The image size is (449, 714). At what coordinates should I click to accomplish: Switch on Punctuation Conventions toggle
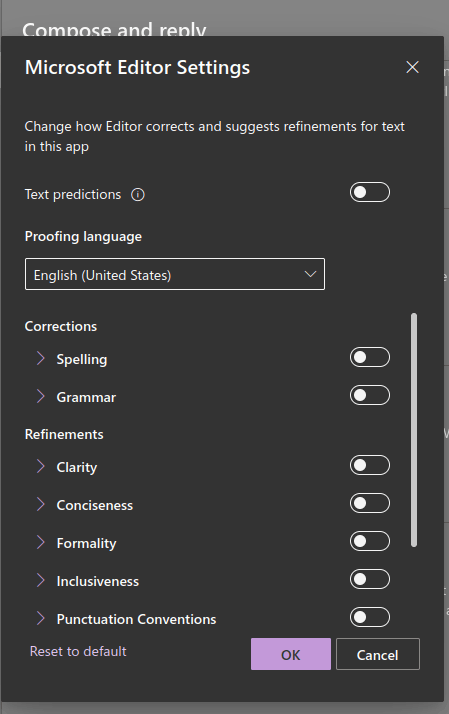(x=370, y=617)
